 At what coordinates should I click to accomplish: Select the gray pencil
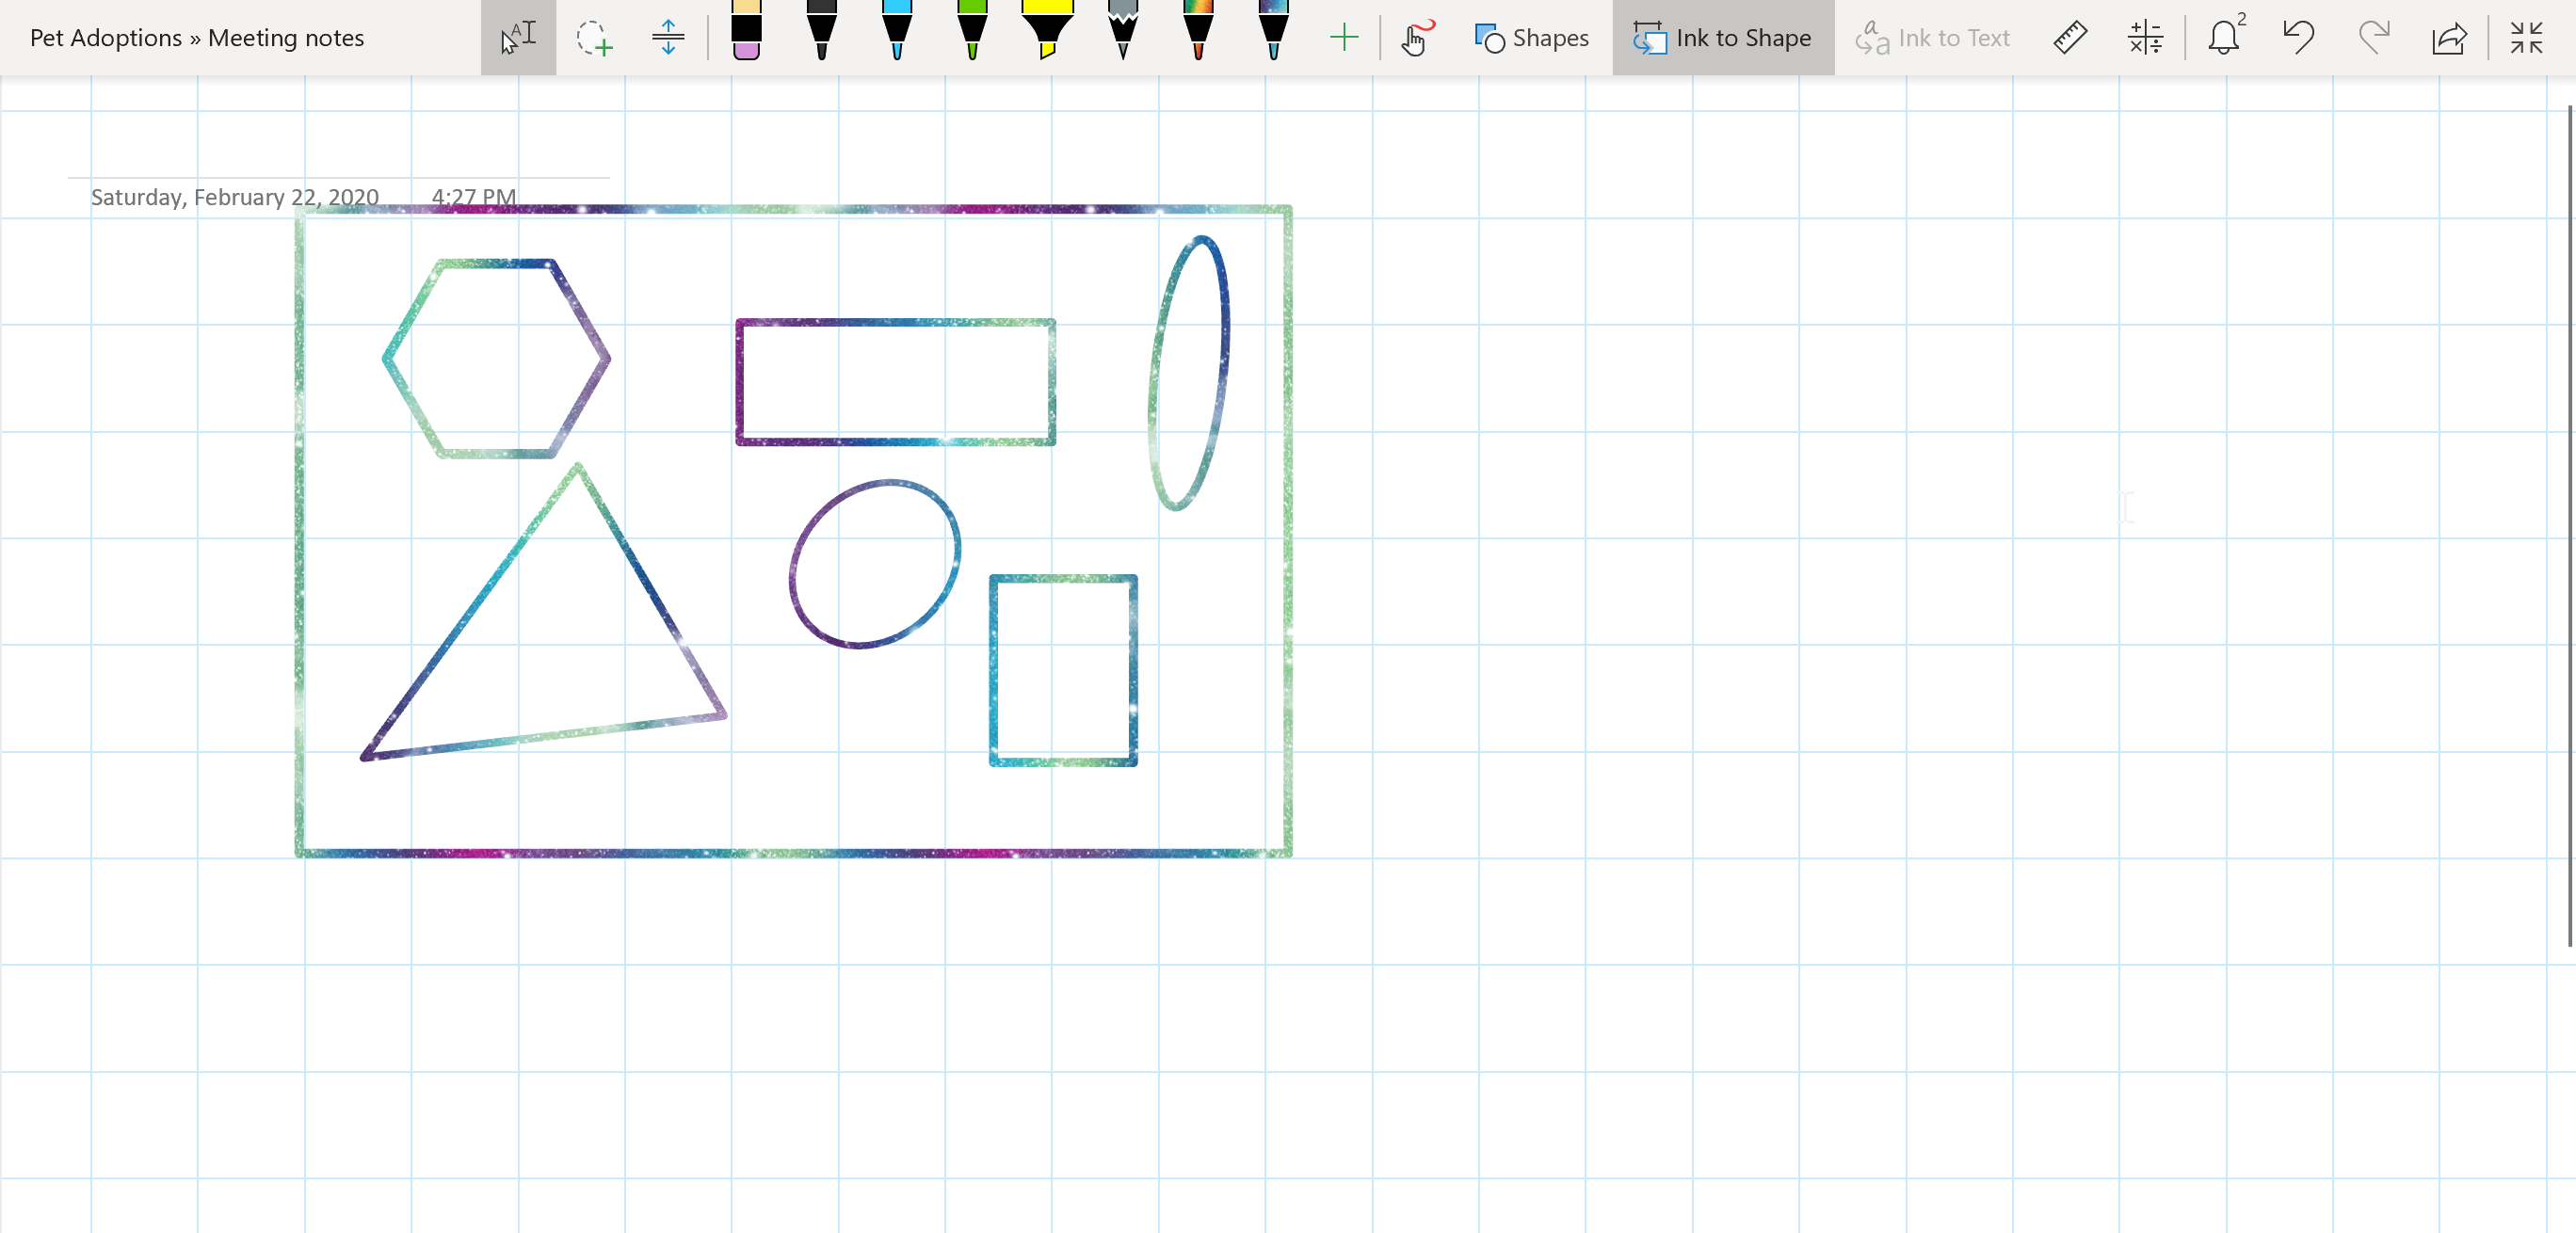[1123, 30]
